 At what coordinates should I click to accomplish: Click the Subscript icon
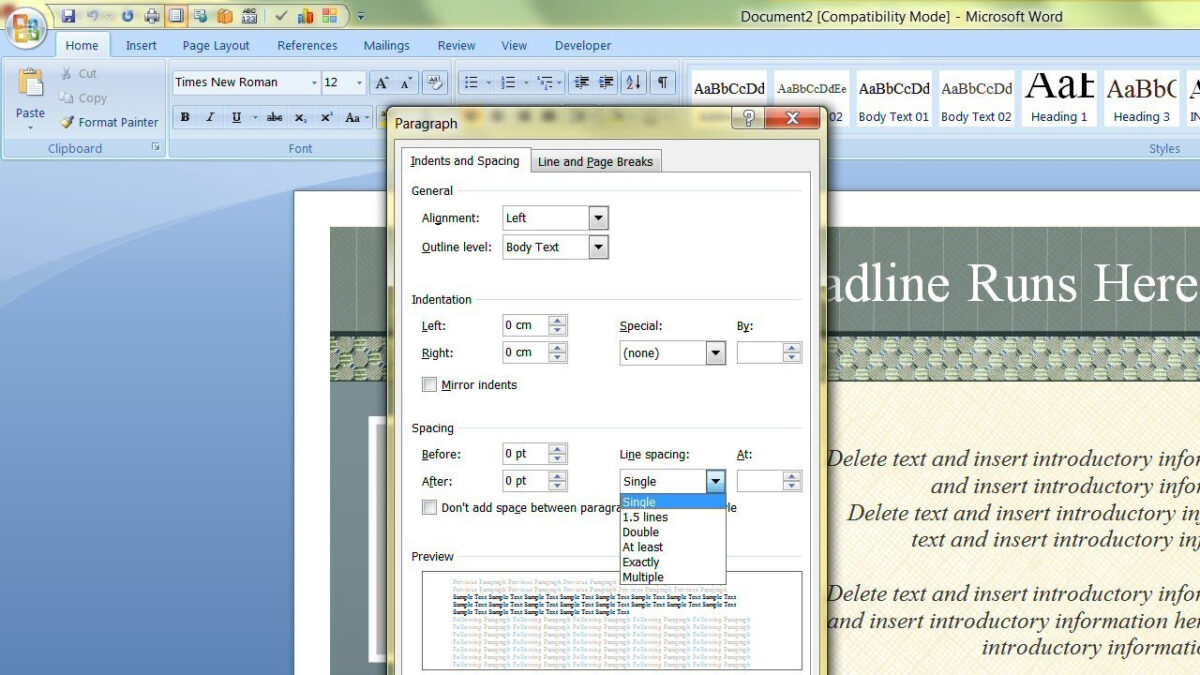(x=300, y=117)
